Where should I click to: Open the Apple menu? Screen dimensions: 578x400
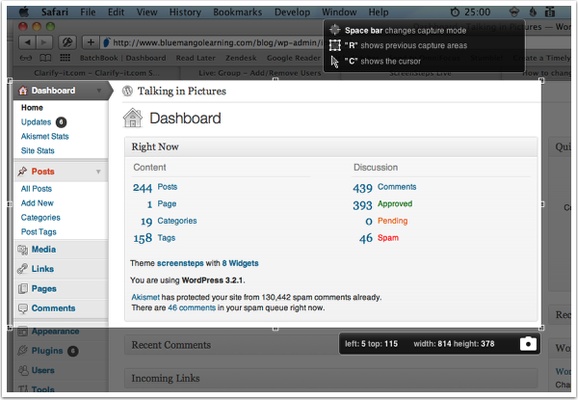pos(24,12)
